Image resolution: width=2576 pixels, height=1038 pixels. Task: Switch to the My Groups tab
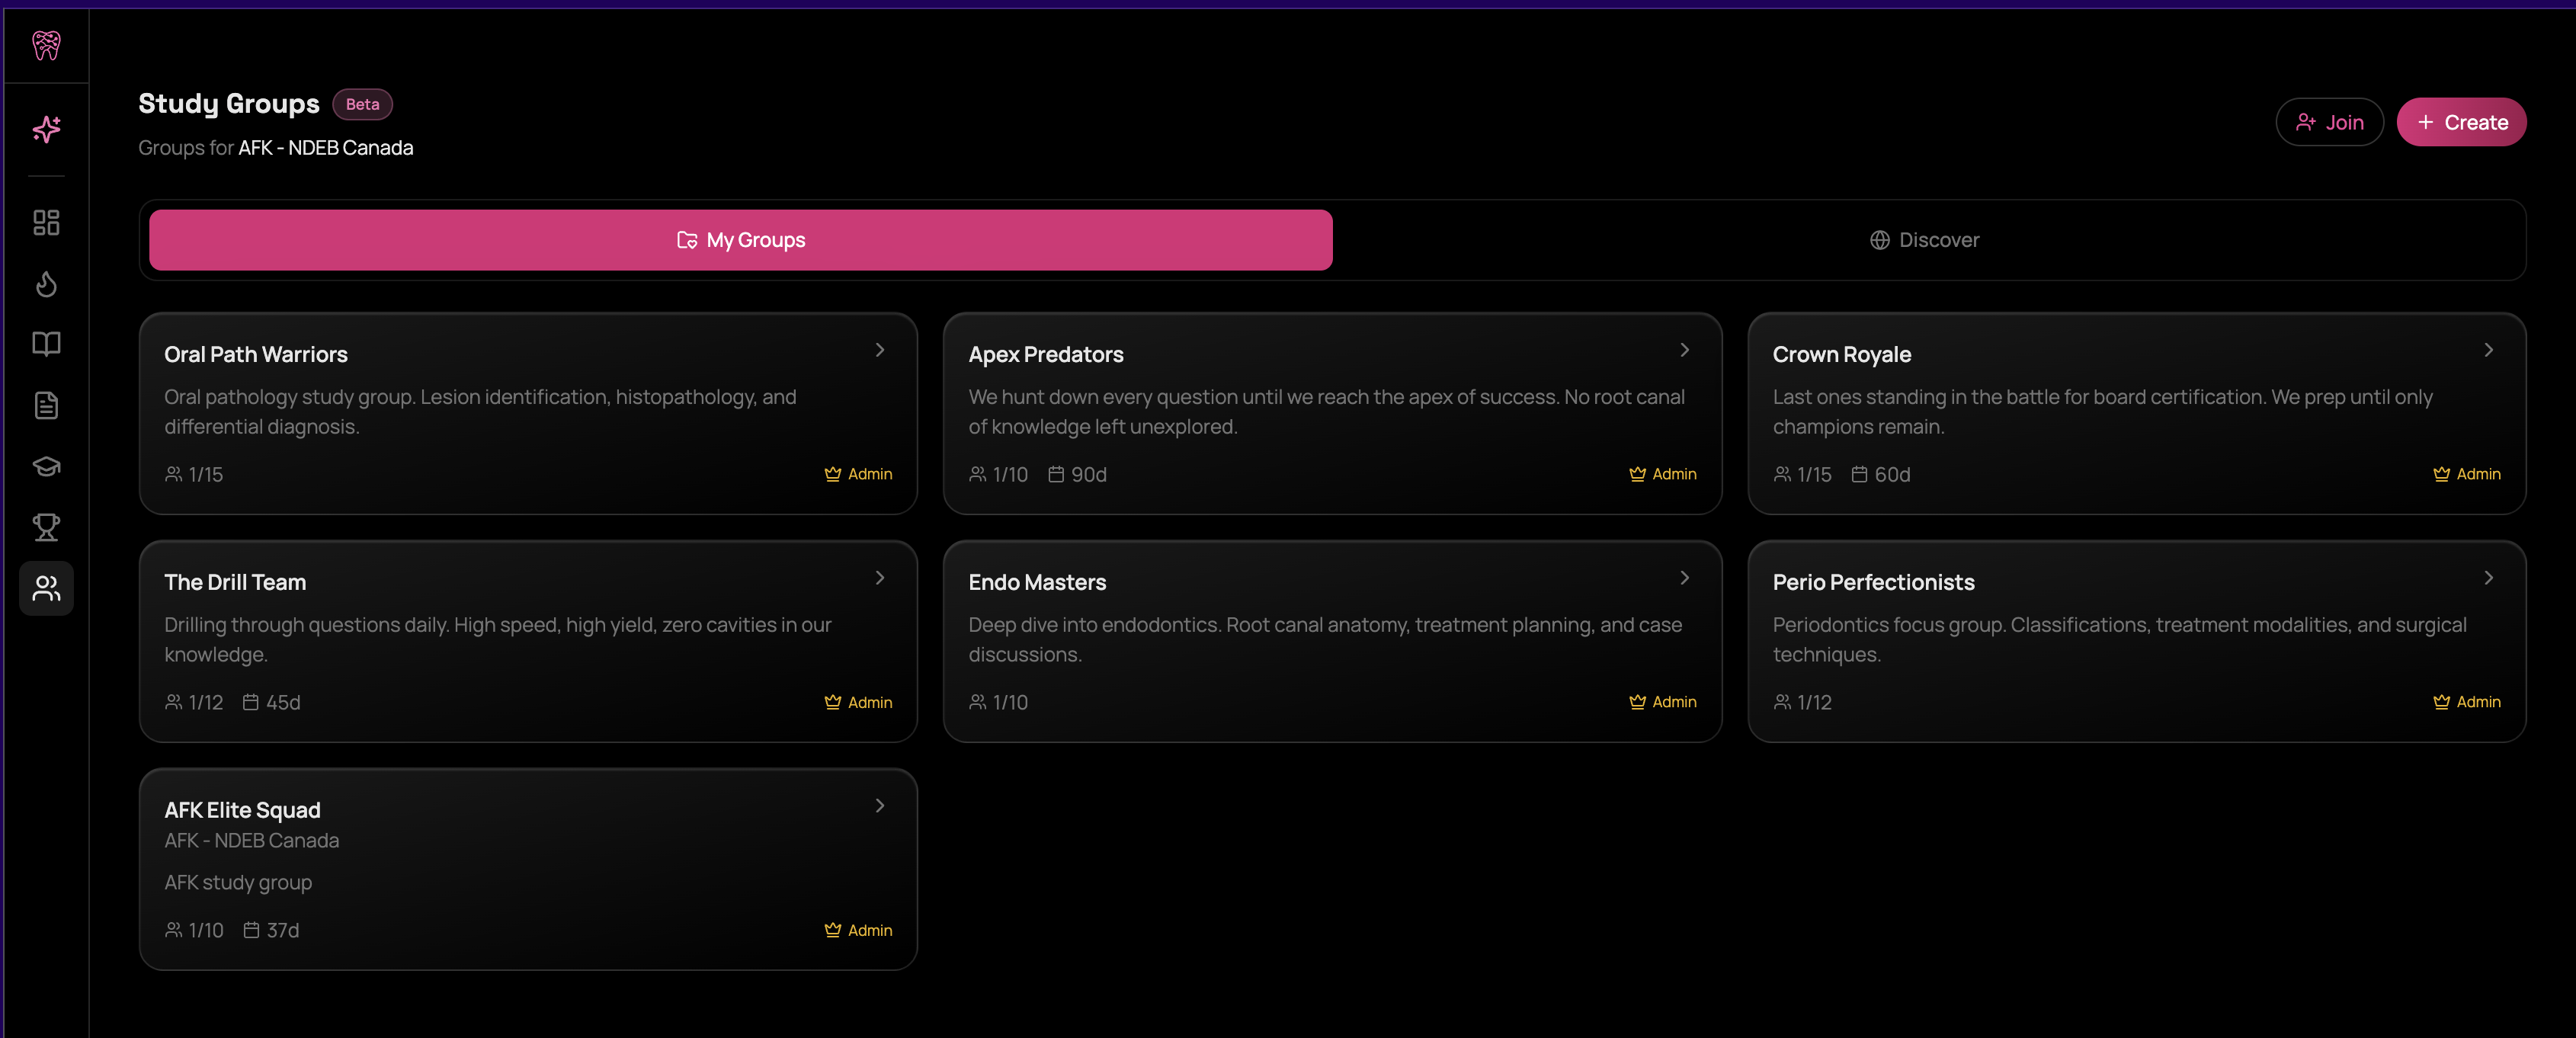[x=740, y=240]
